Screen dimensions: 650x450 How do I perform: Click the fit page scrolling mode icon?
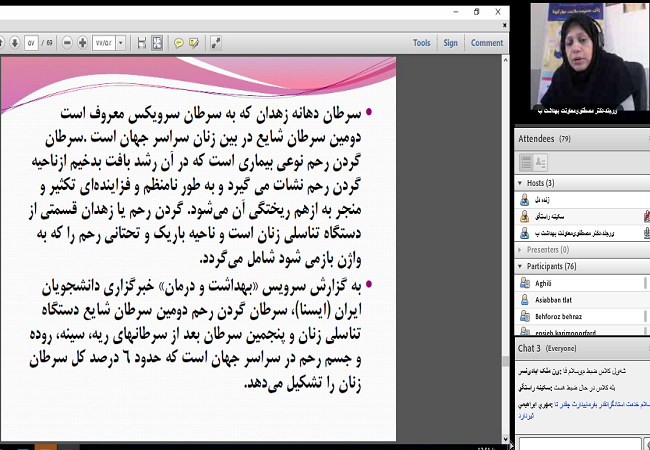[x=141, y=43]
